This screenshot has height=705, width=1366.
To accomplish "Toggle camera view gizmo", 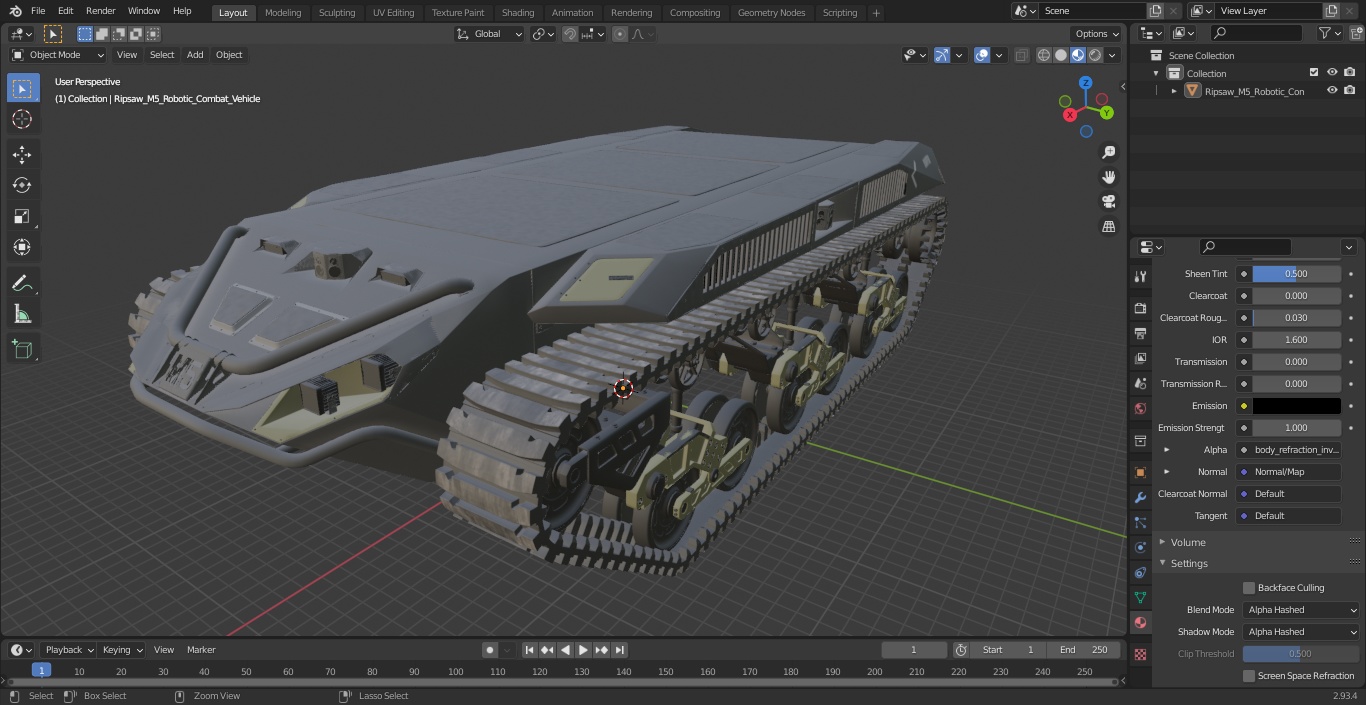I will [x=1109, y=202].
